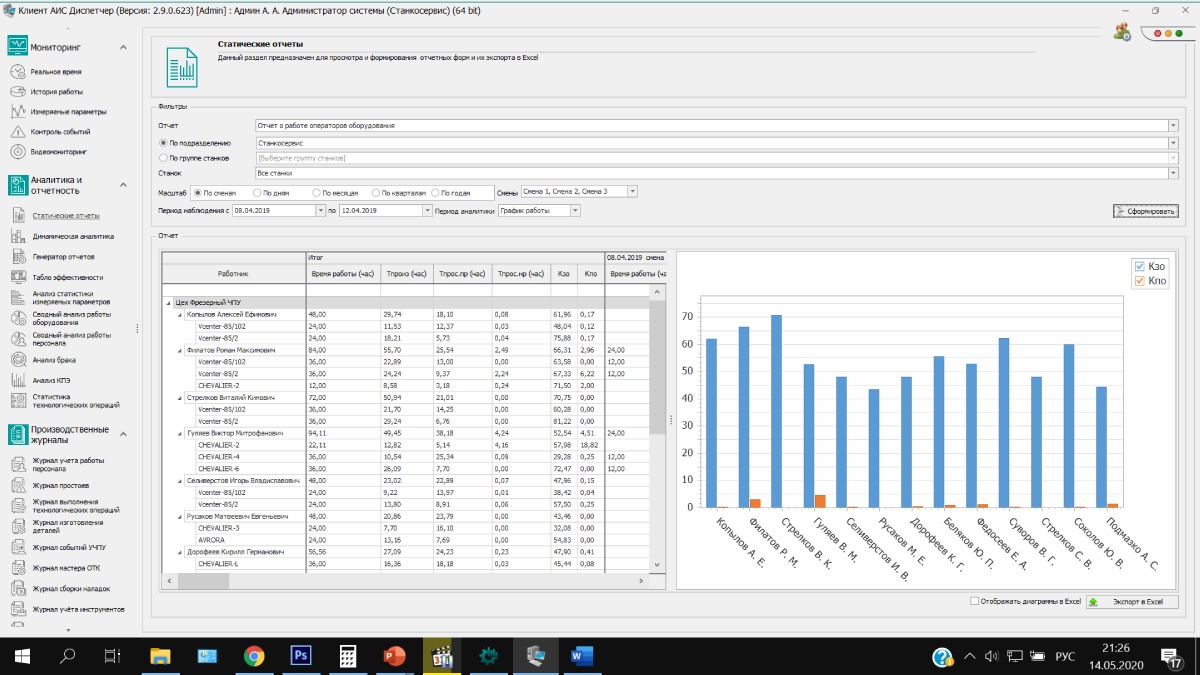
Task: Toggle the Кпо chart series checkbox
Action: point(1139,281)
